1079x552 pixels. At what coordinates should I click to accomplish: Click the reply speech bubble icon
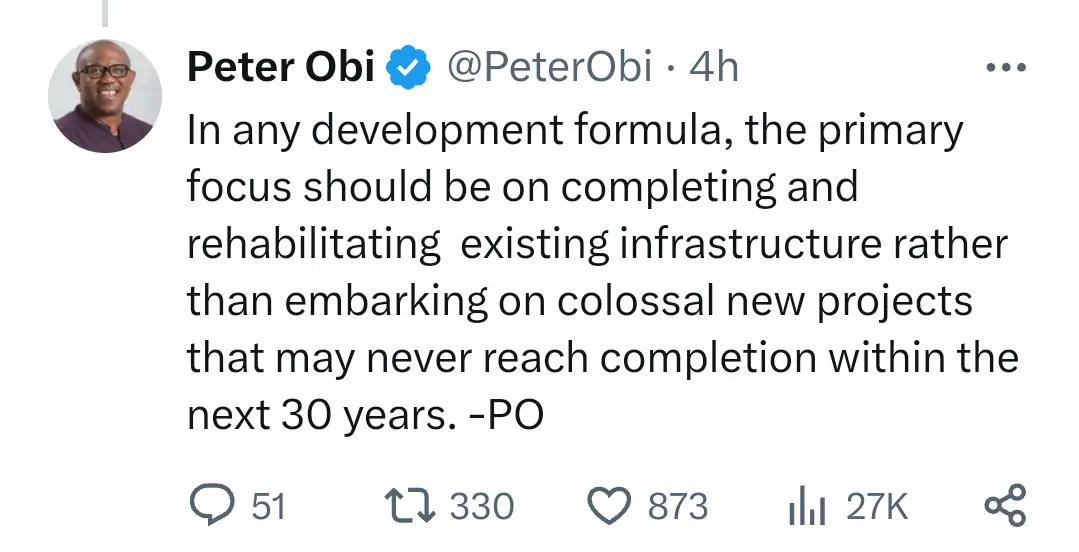(x=209, y=506)
